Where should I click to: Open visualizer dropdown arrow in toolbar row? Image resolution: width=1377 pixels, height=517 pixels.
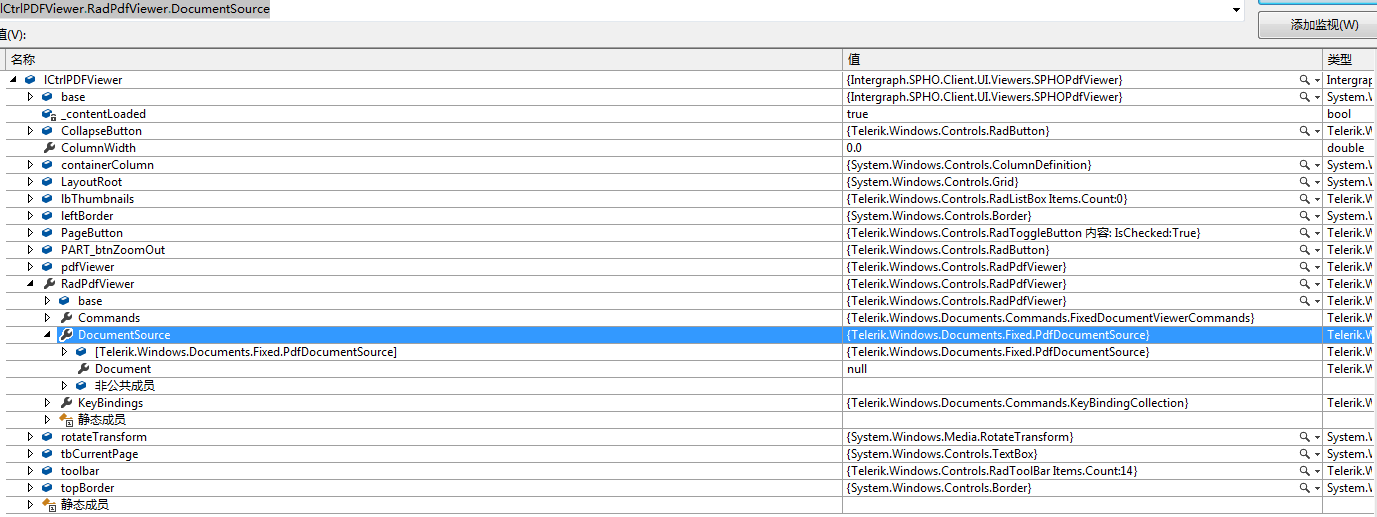pyautogui.click(x=1317, y=471)
